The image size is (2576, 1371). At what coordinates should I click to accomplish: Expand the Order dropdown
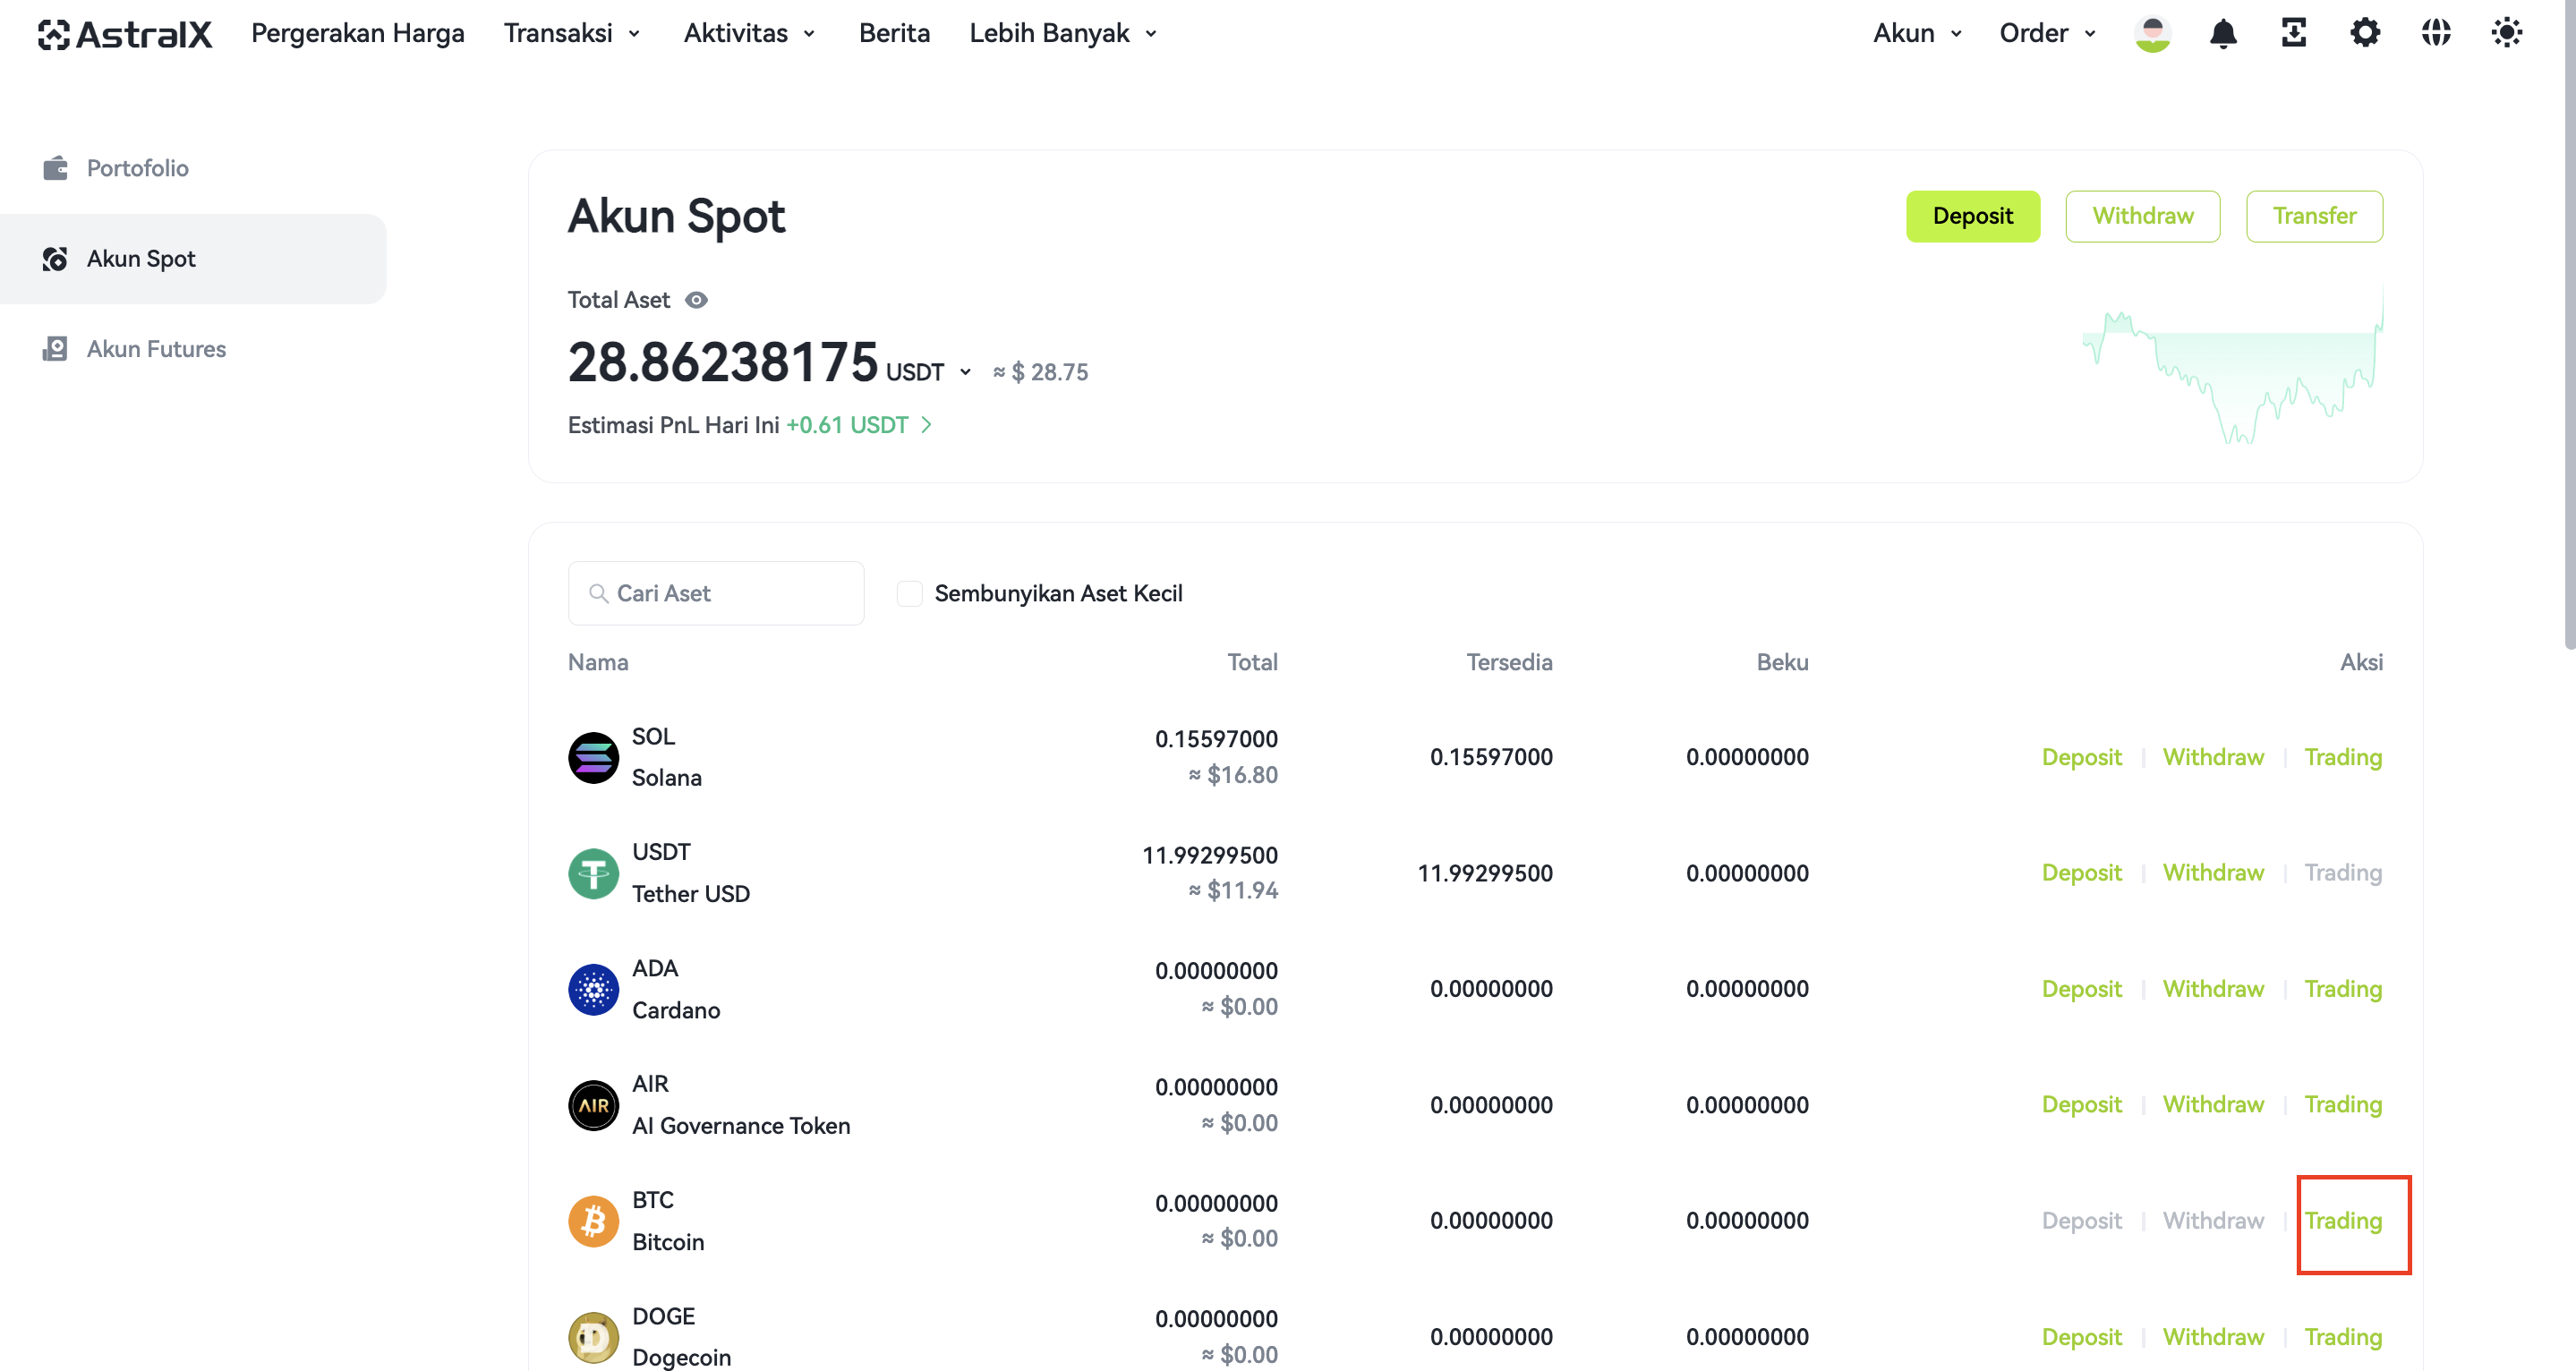[x=2047, y=33]
